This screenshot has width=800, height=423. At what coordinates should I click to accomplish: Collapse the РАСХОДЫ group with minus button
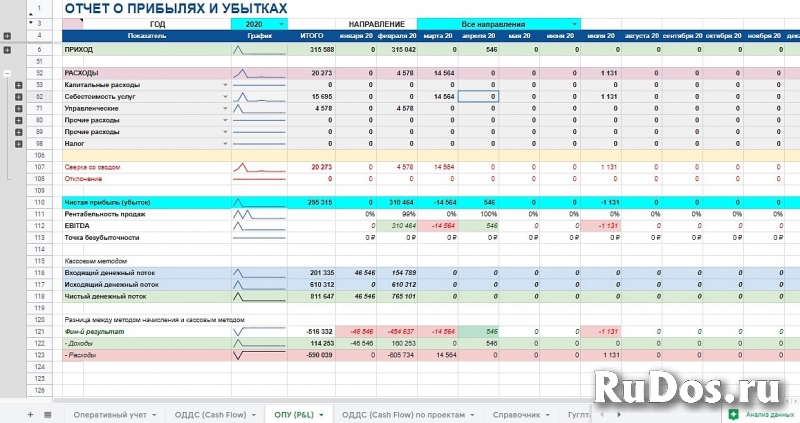coord(8,73)
